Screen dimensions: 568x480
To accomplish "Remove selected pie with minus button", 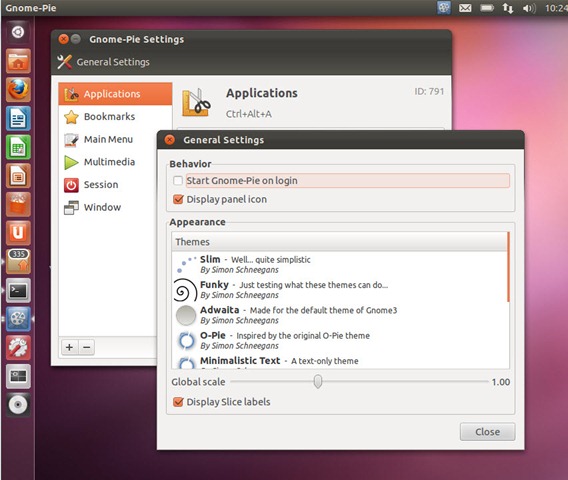I will click(87, 347).
